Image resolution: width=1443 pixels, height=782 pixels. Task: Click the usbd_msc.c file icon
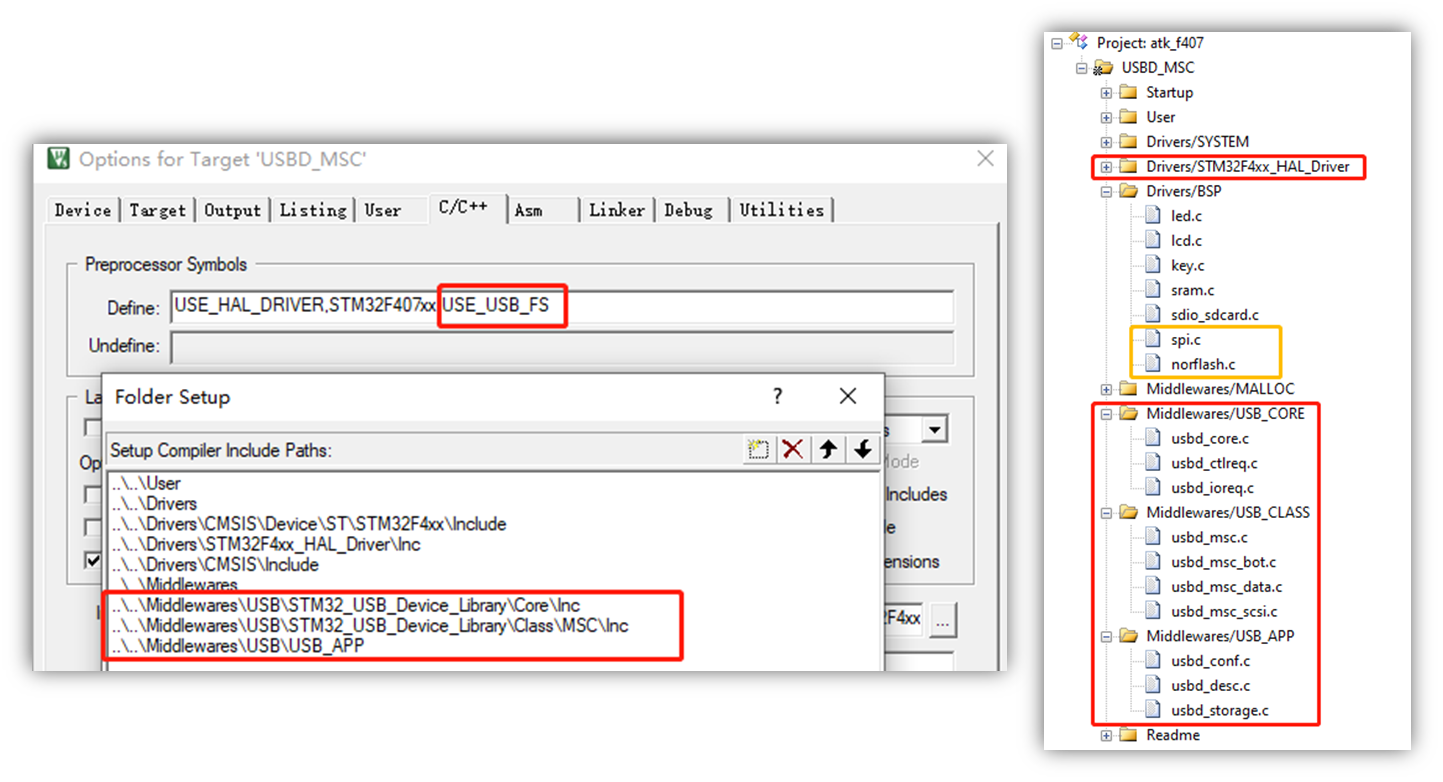[x=1153, y=537]
